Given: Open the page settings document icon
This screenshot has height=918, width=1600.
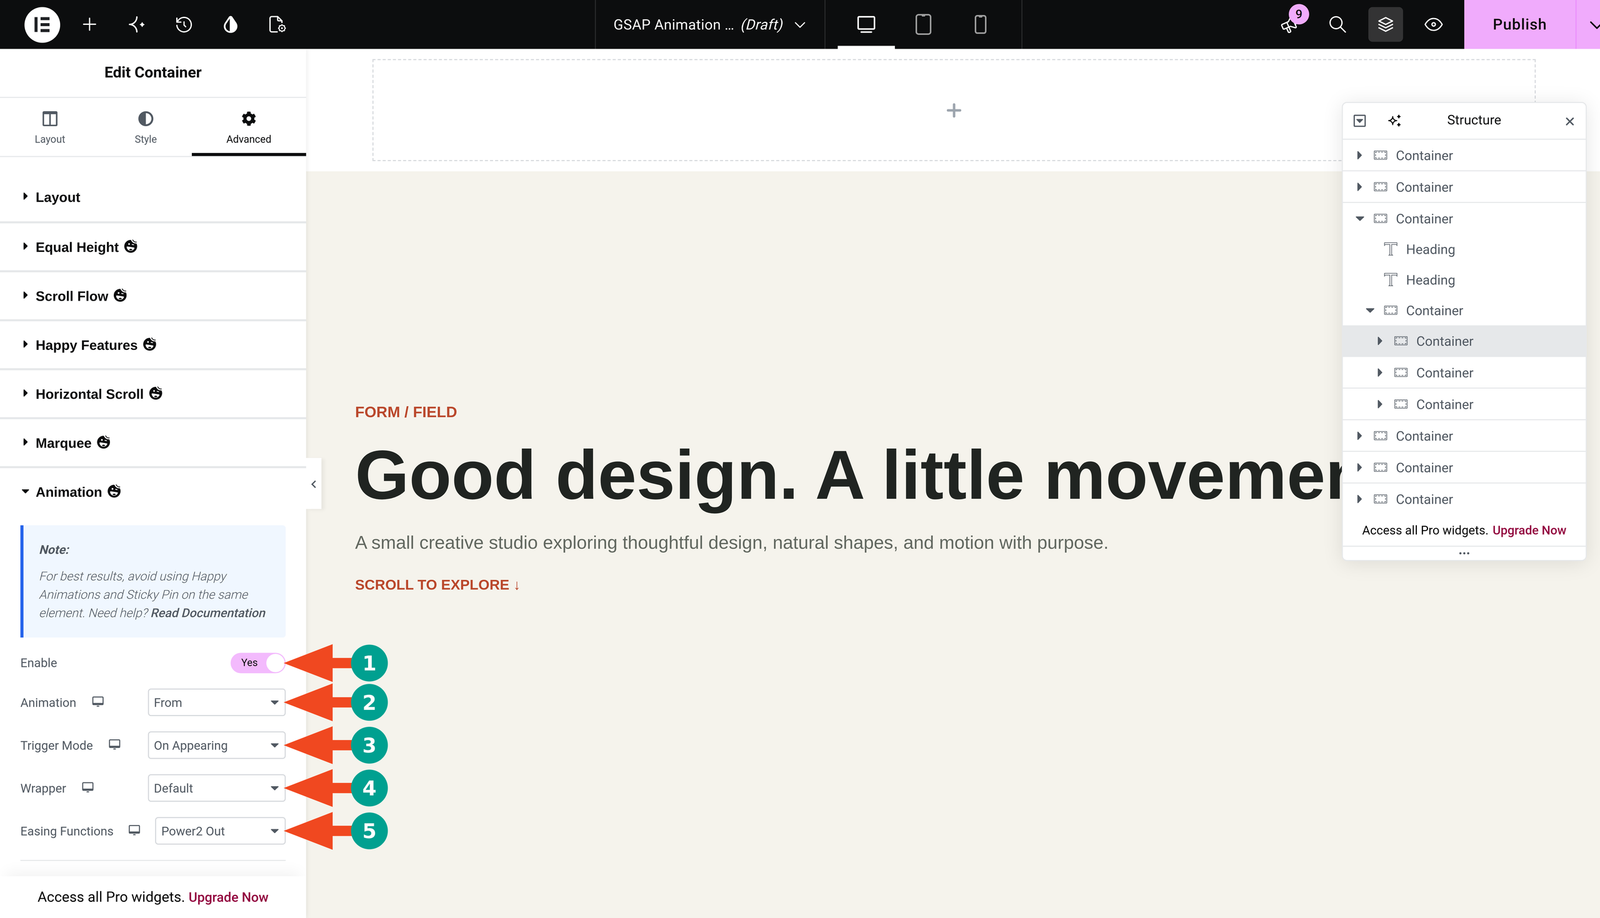Looking at the screenshot, I should click(x=278, y=24).
